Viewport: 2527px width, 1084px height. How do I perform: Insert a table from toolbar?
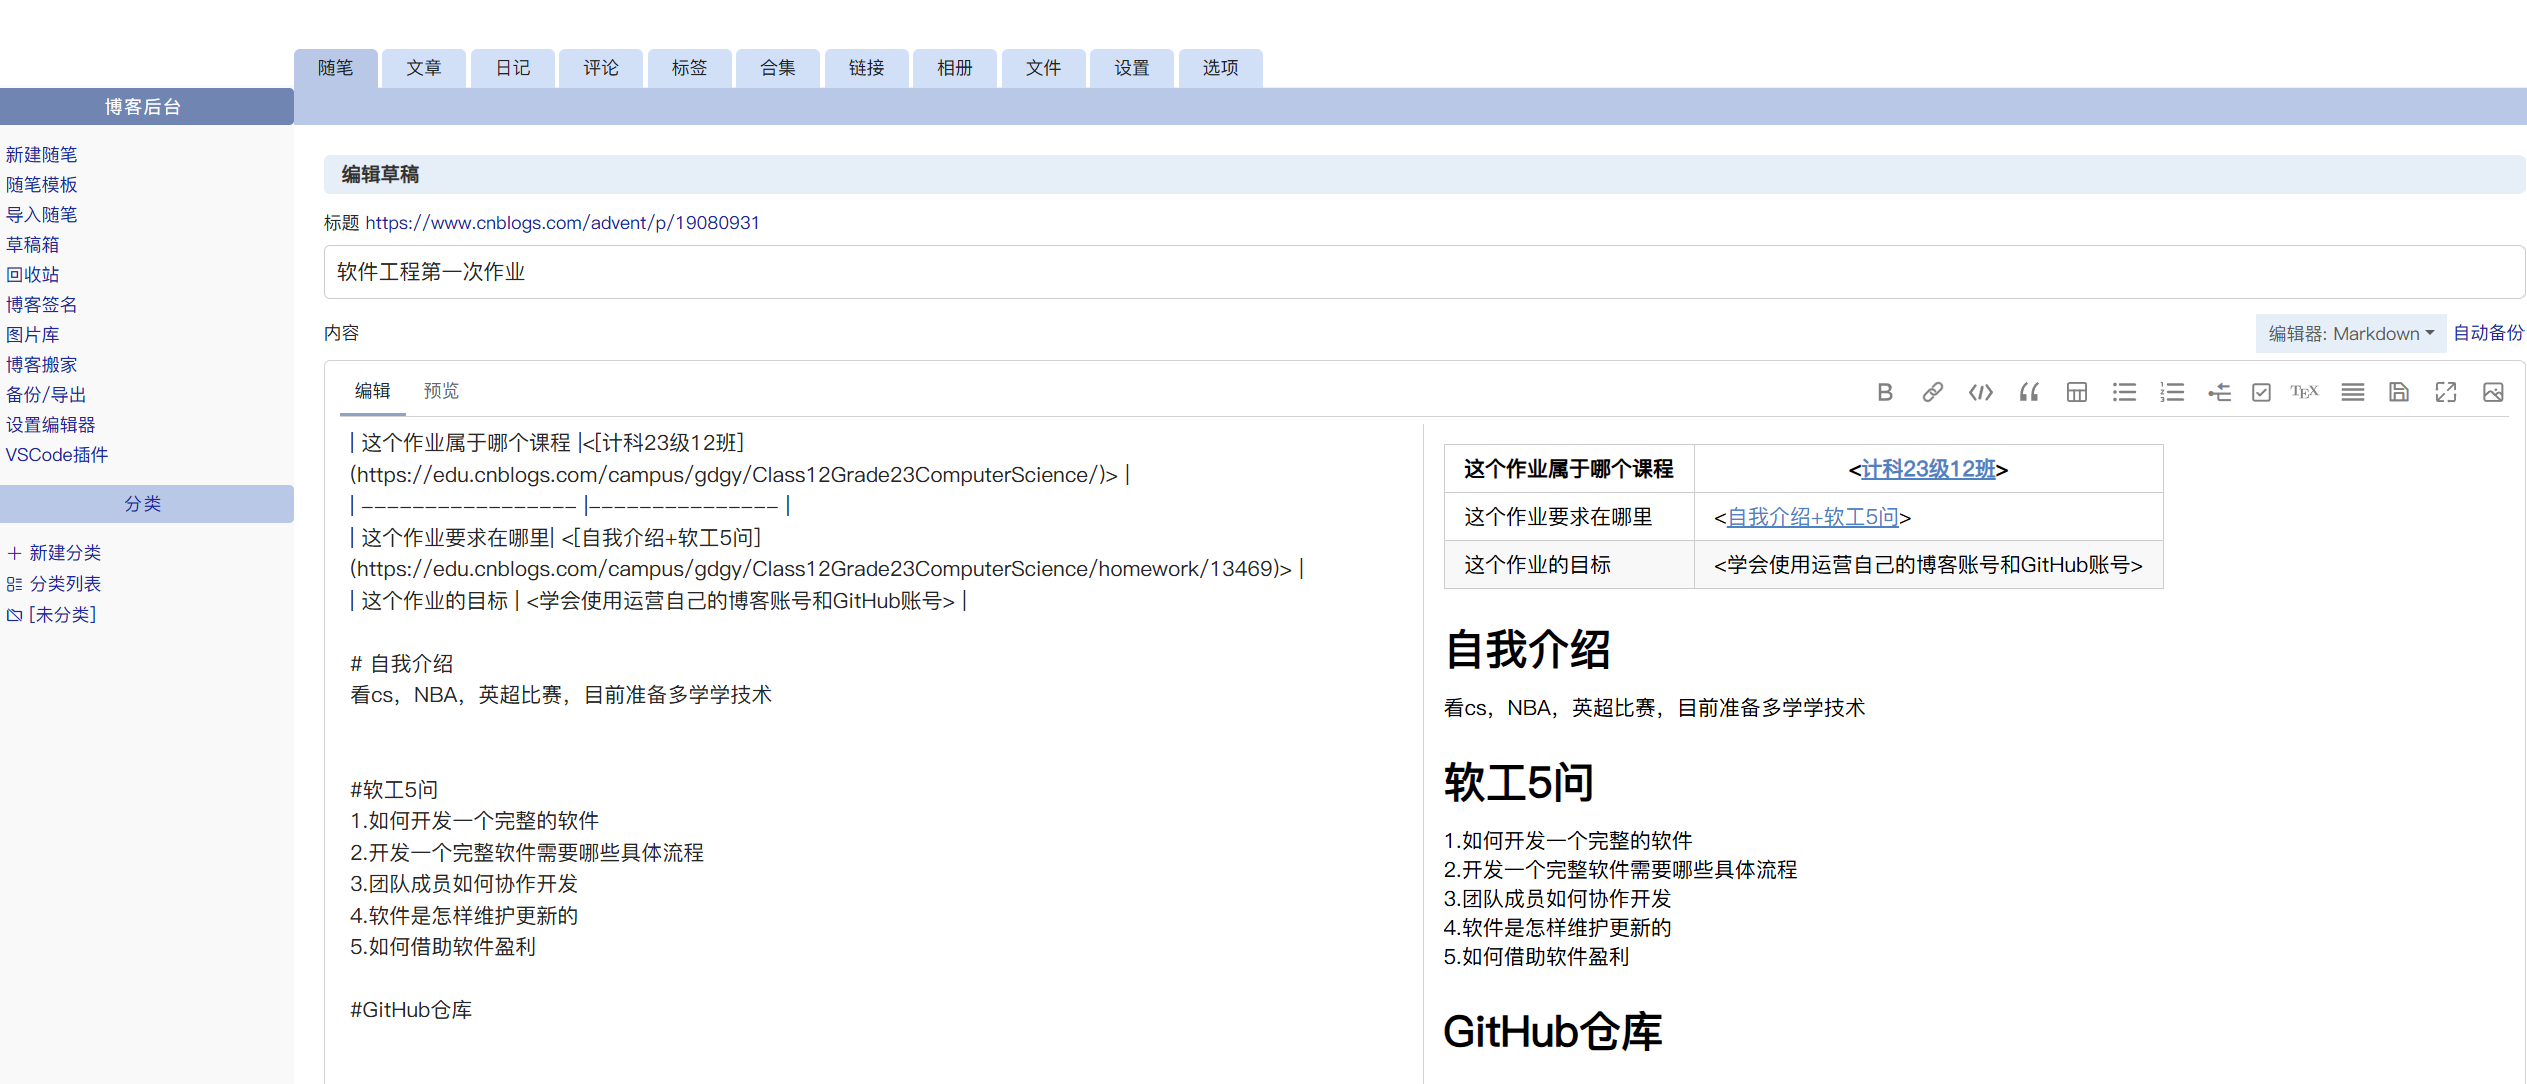point(2076,392)
